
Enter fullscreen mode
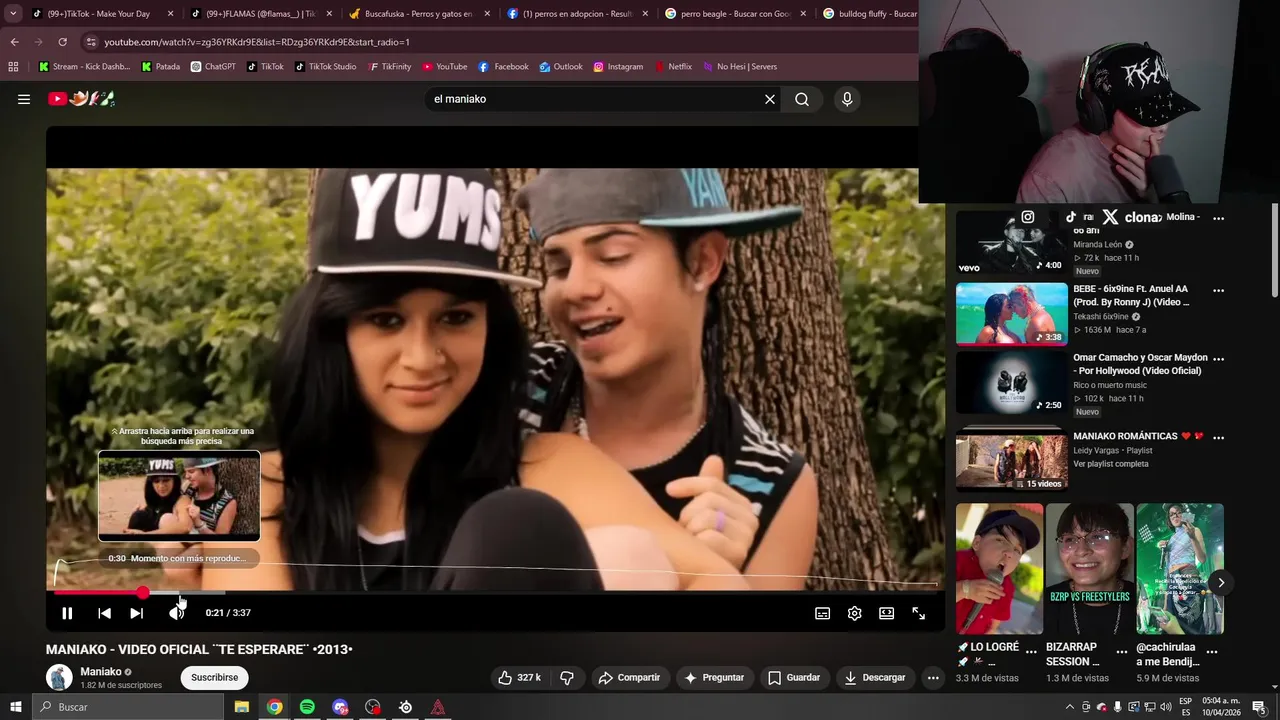coord(918,613)
